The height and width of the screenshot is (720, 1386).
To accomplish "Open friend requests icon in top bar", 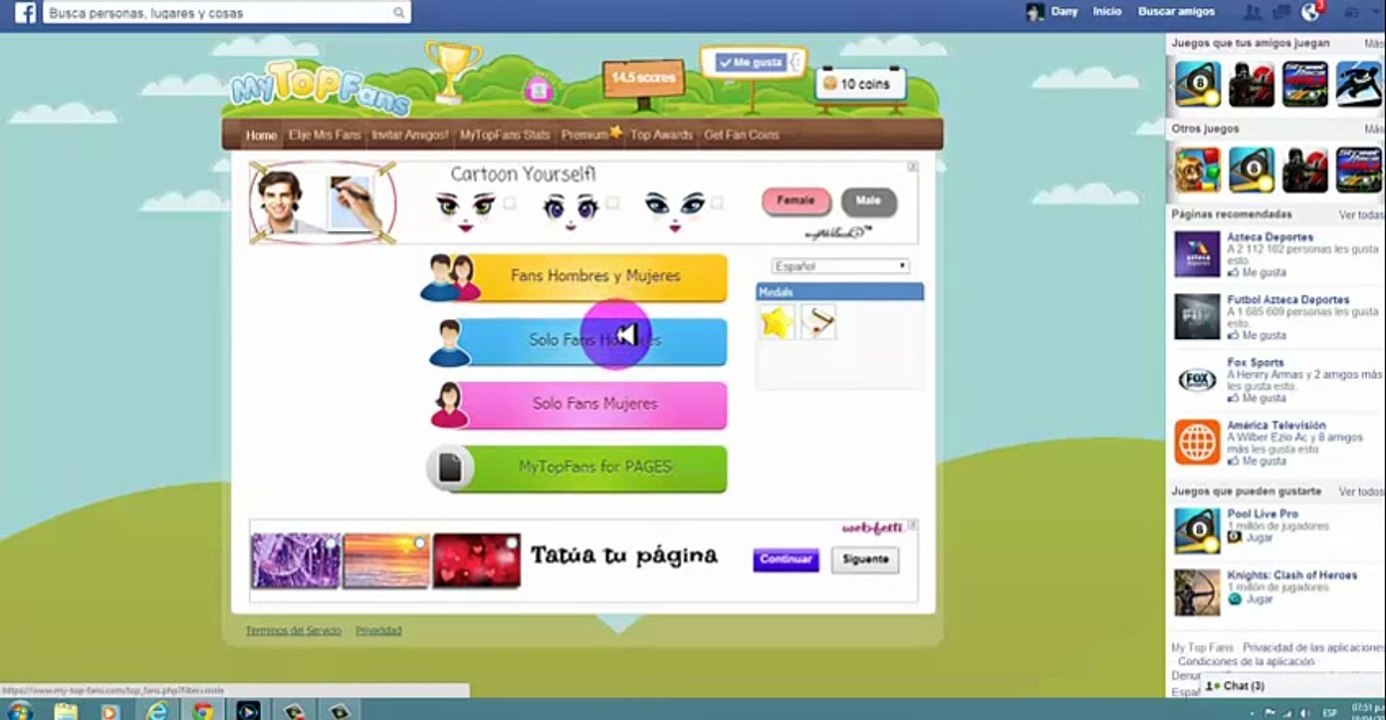I will (x=1251, y=12).
